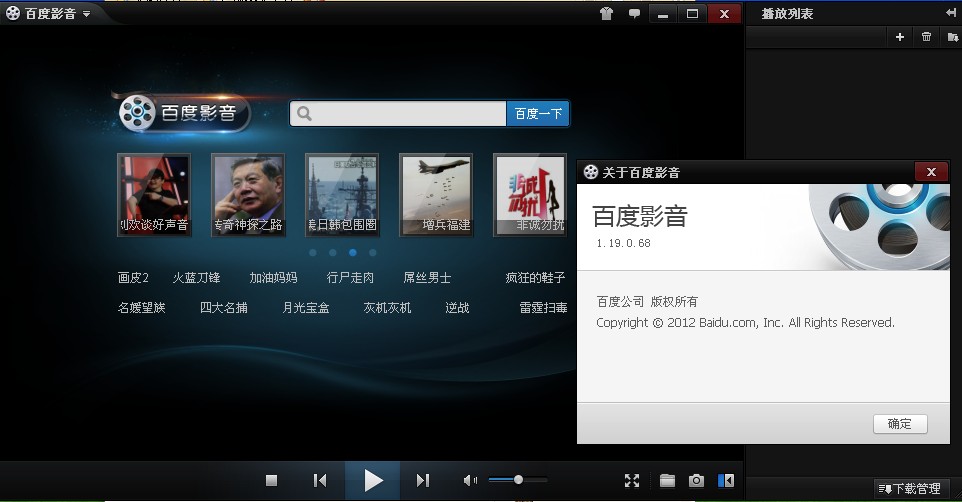Open the 日韩包围圈 thumbnail
This screenshot has width=962, height=502.
tap(342, 195)
